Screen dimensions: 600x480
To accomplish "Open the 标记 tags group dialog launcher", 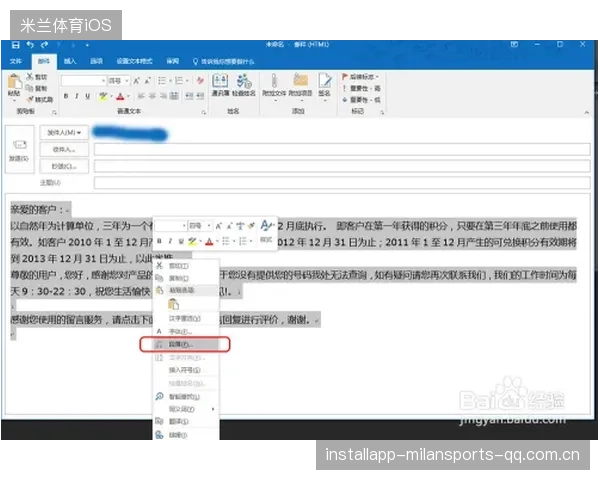I will [382, 112].
